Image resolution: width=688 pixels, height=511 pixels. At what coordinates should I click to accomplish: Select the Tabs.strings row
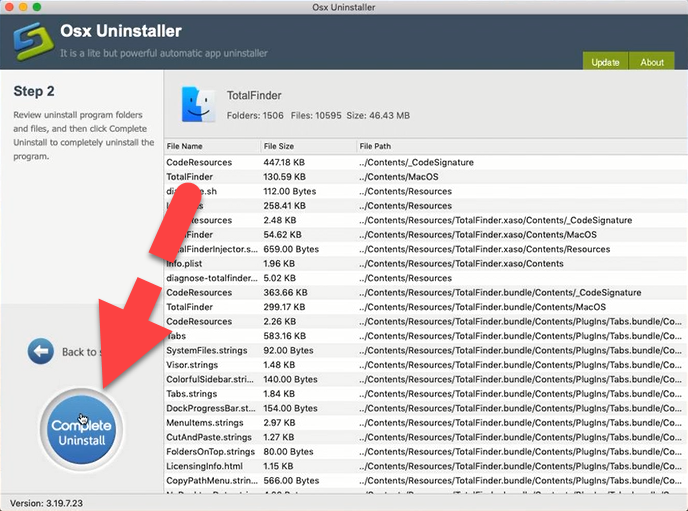[x=426, y=394]
